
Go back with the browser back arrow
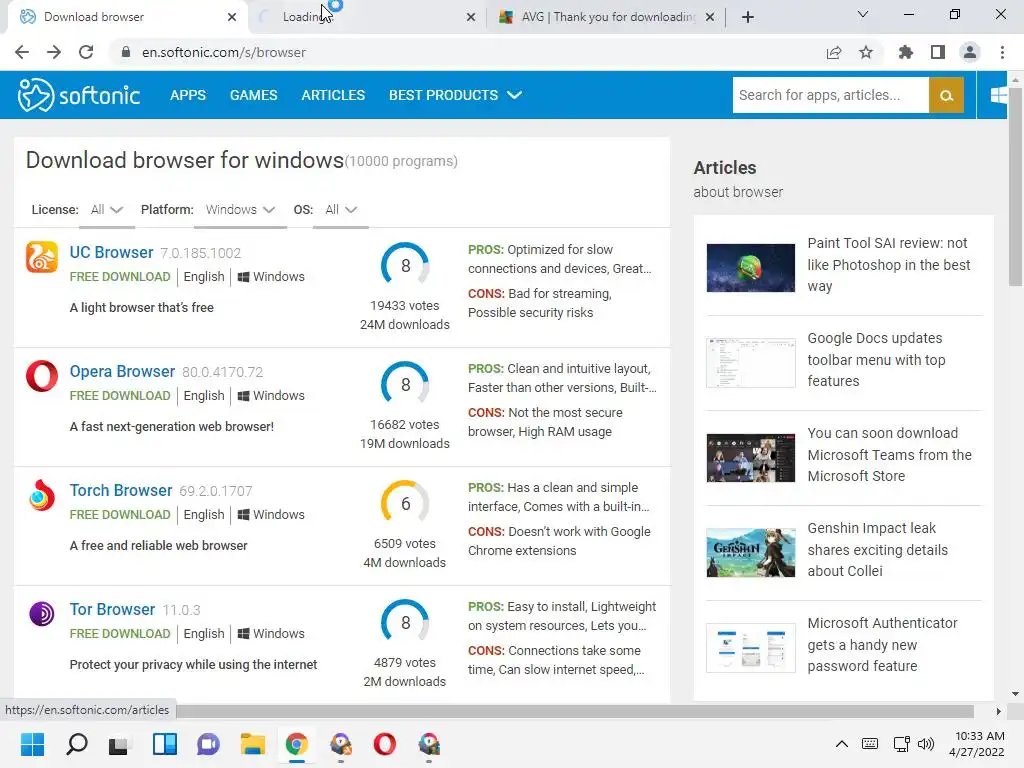[22, 52]
